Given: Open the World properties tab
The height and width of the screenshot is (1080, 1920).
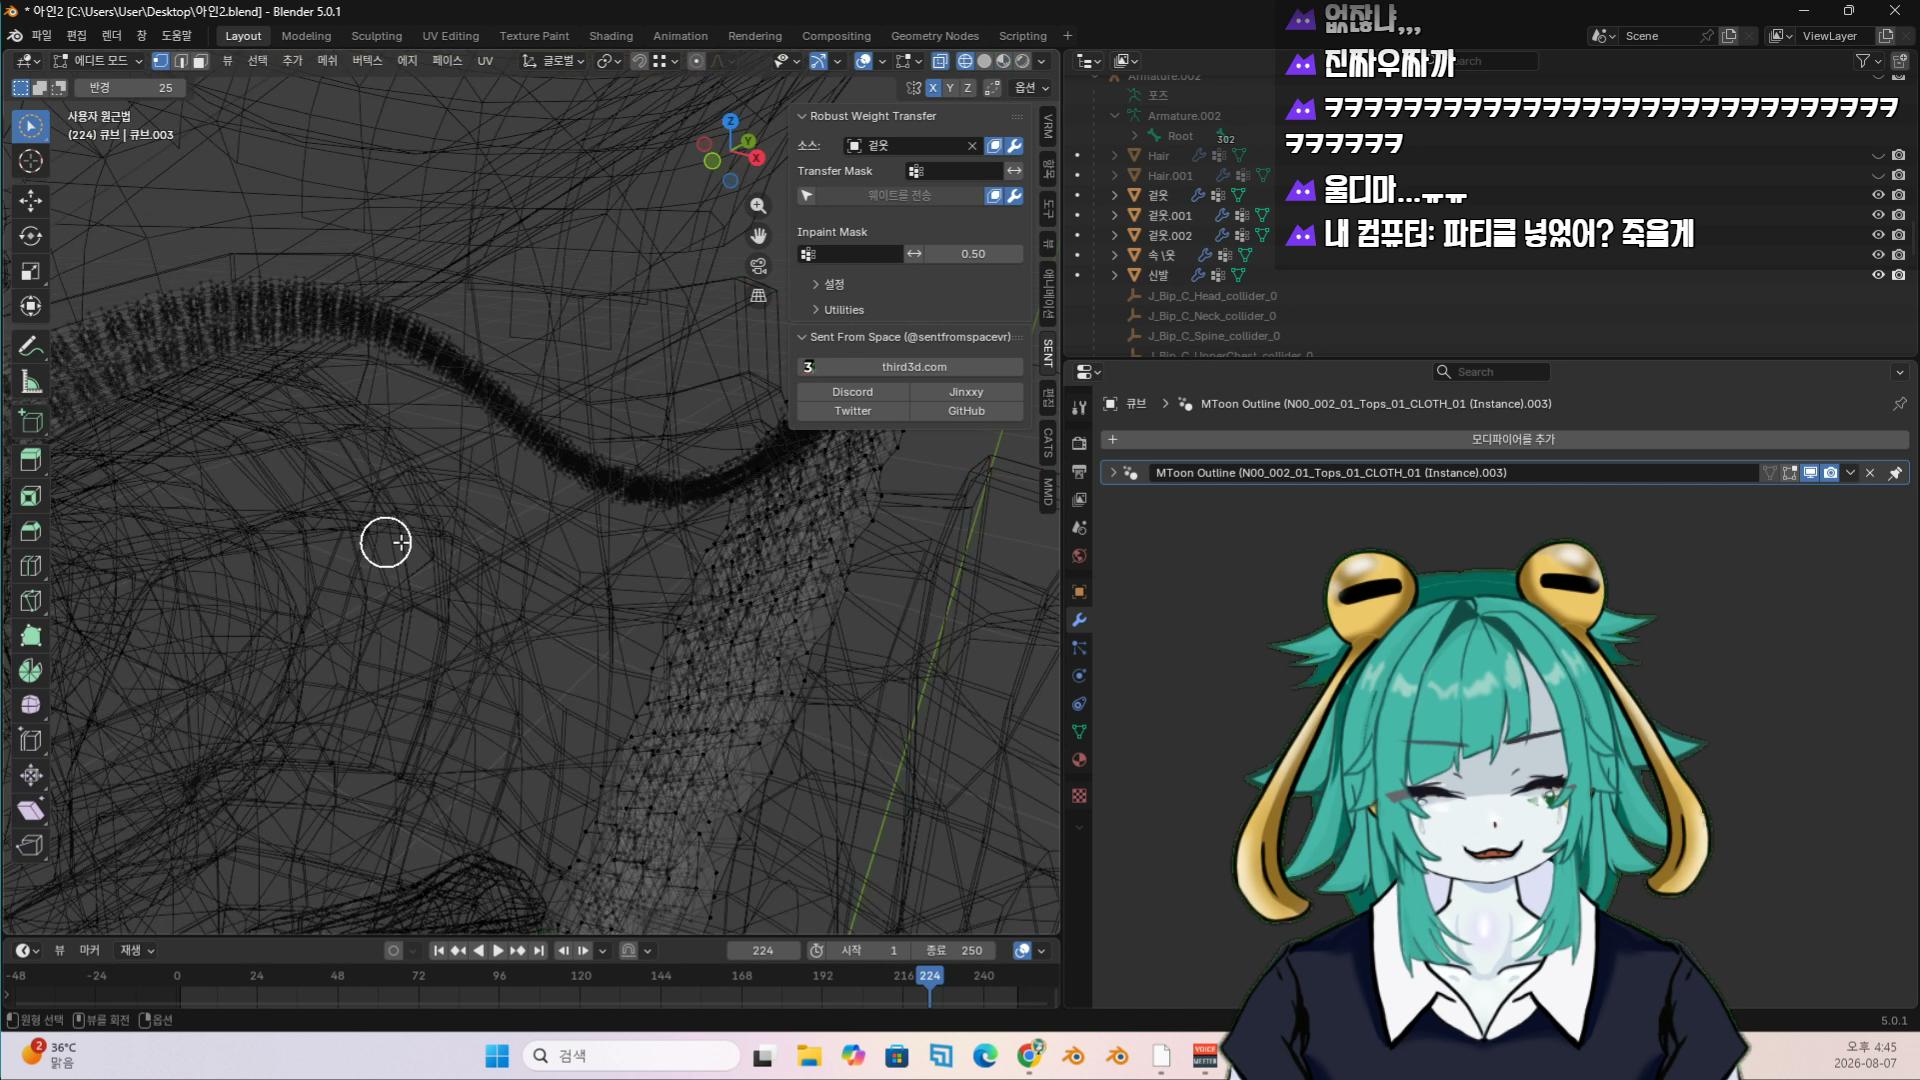Looking at the screenshot, I should pyautogui.click(x=1079, y=556).
